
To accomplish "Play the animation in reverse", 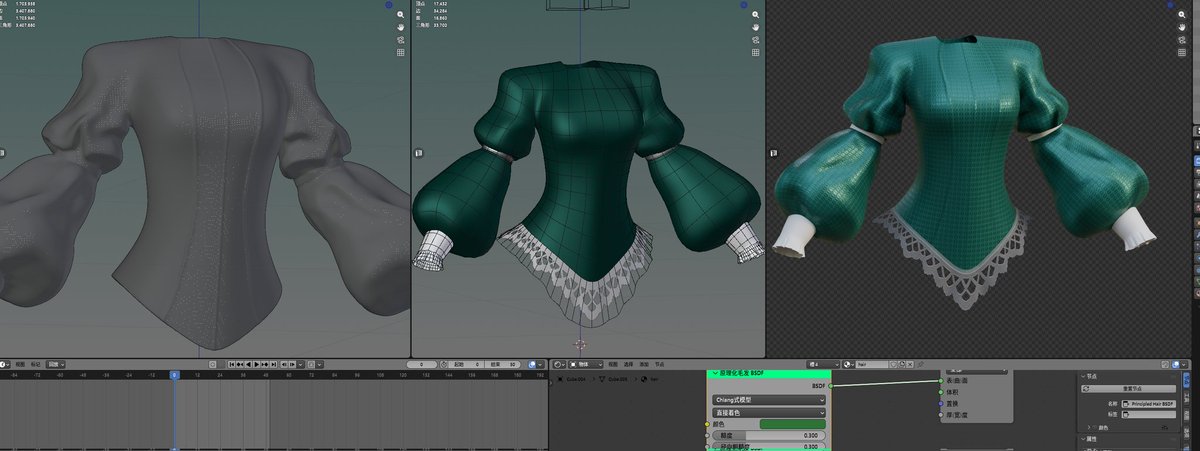I will [x=248, y=364].
